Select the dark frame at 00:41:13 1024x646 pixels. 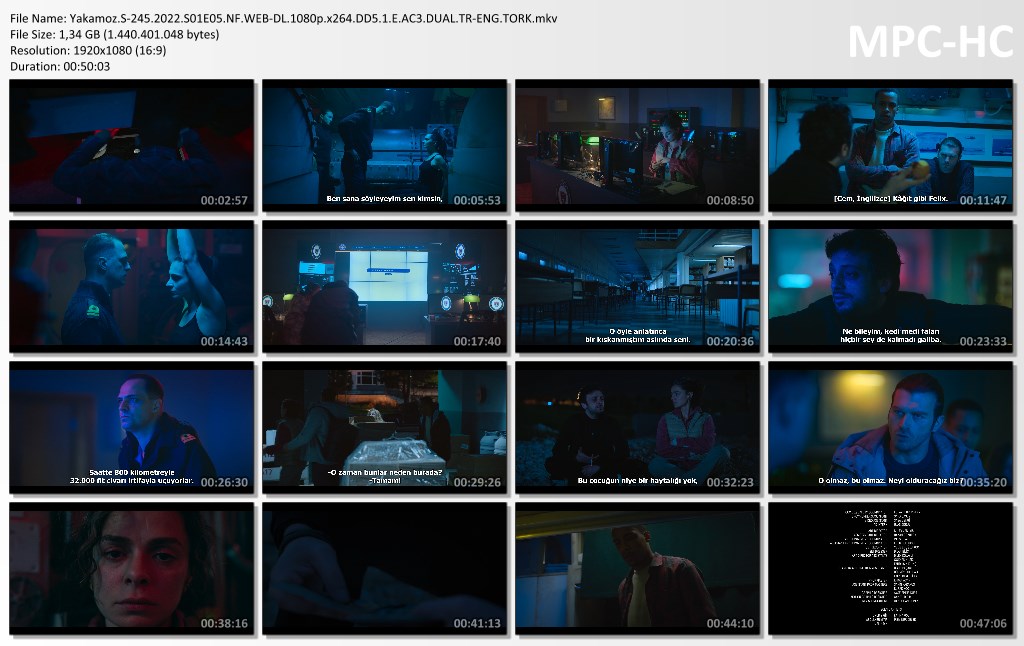[385, 568]
